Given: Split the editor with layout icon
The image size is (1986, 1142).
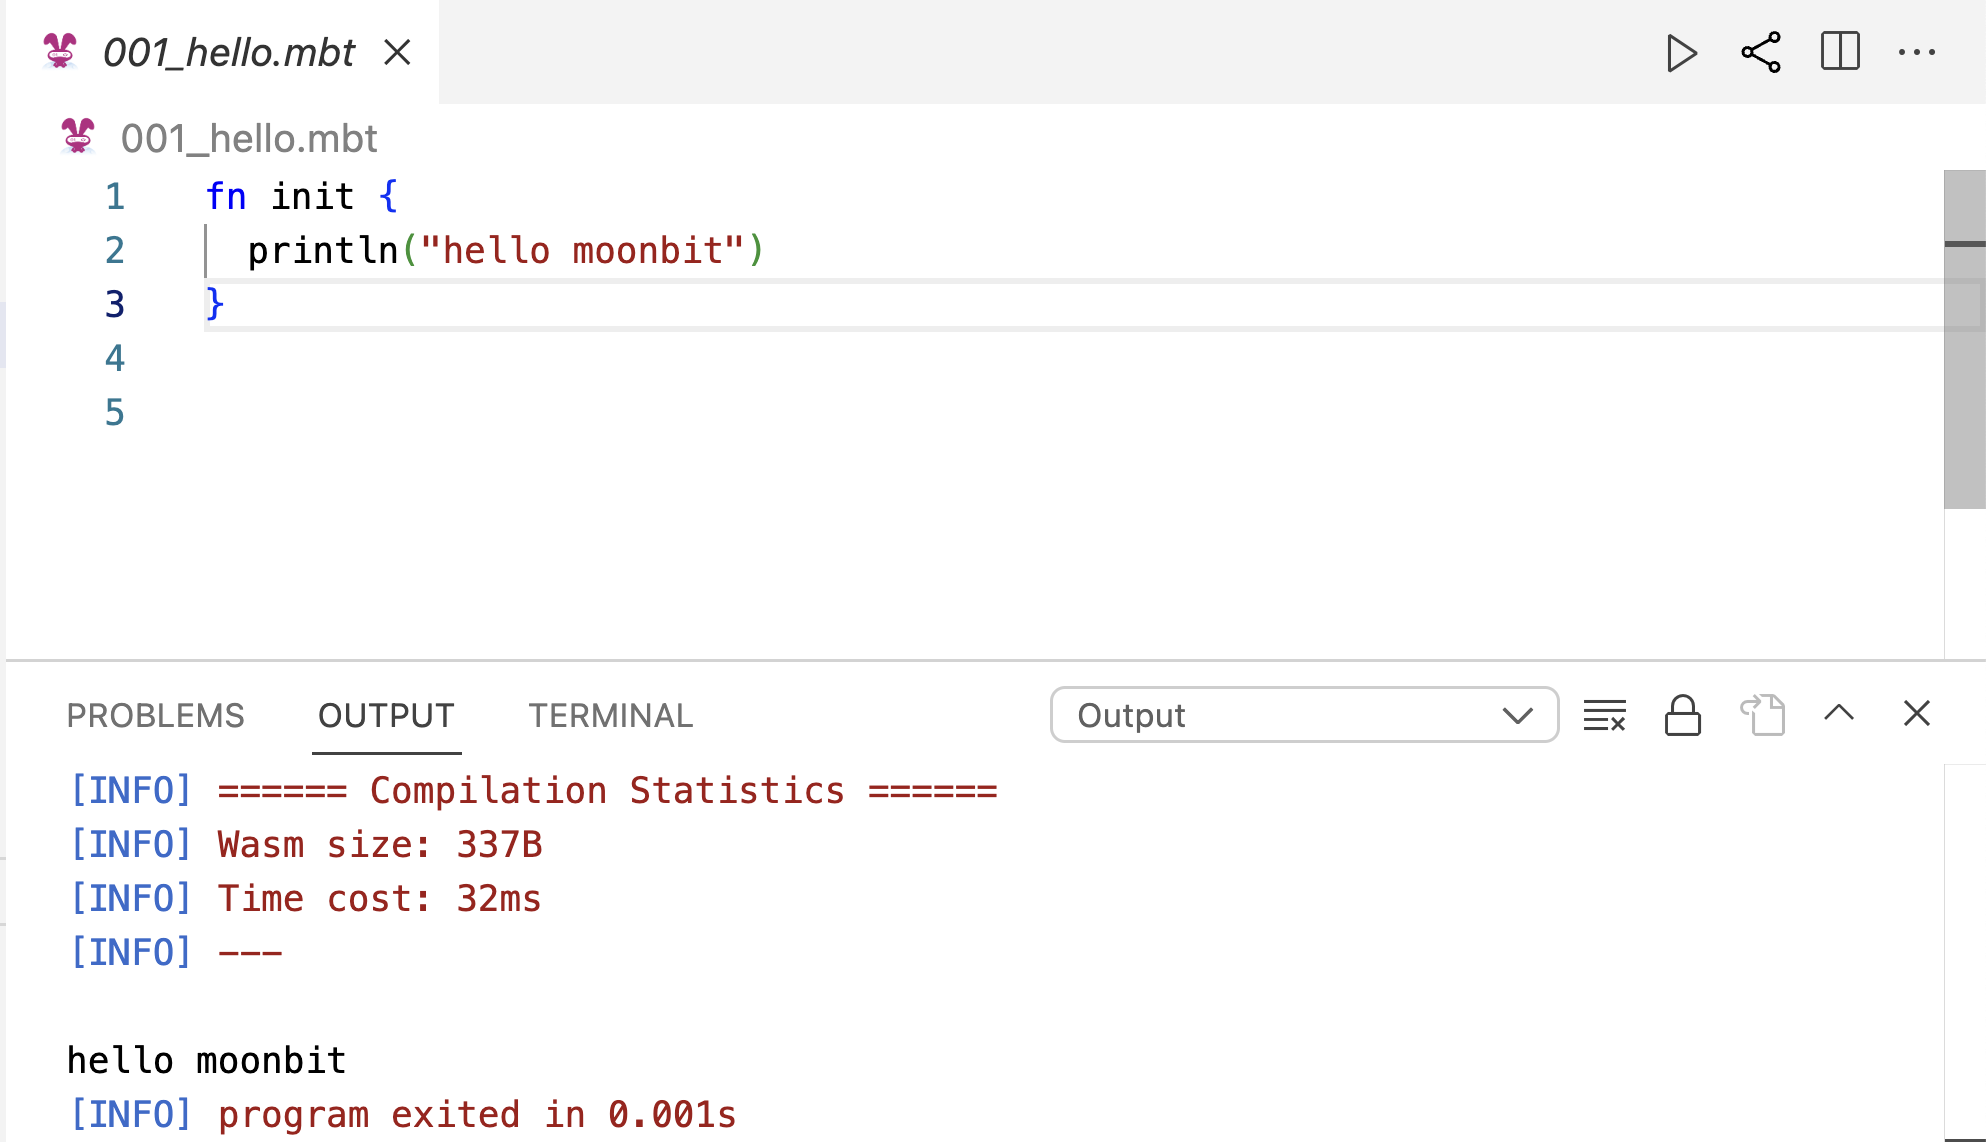Looking at the screenshot, I should pos(1840,52).
